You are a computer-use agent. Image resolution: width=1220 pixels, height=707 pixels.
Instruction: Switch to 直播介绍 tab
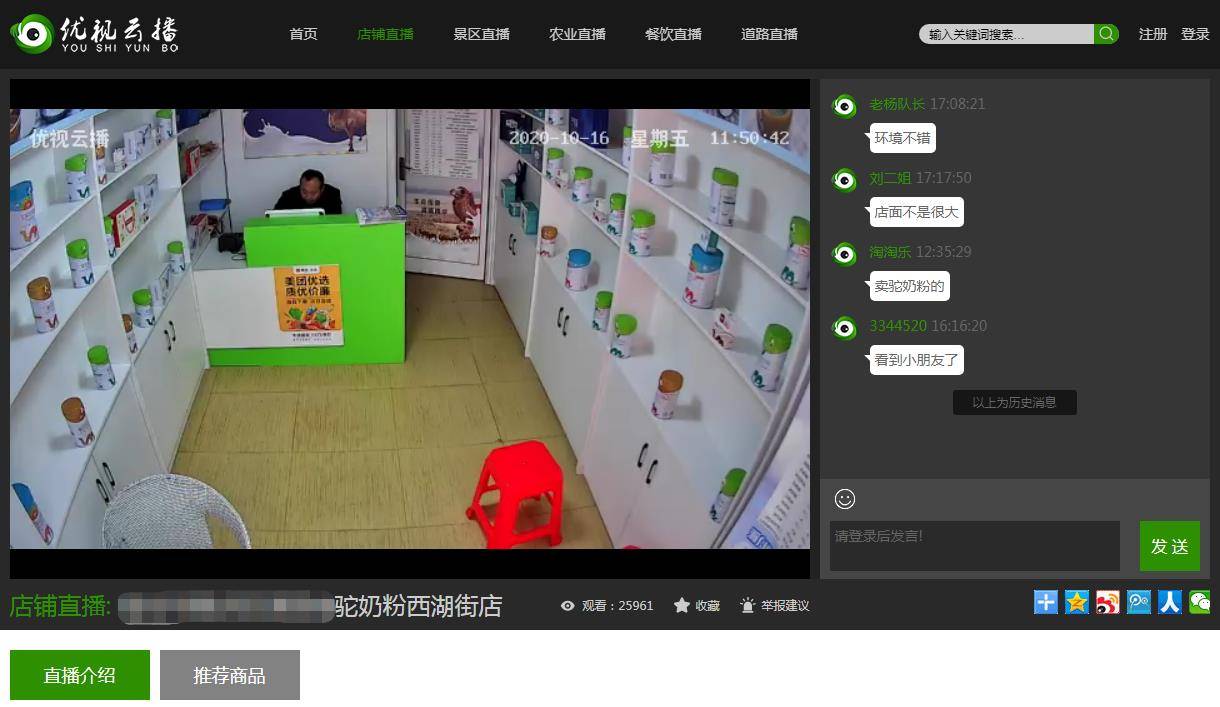tap(79, 675)
